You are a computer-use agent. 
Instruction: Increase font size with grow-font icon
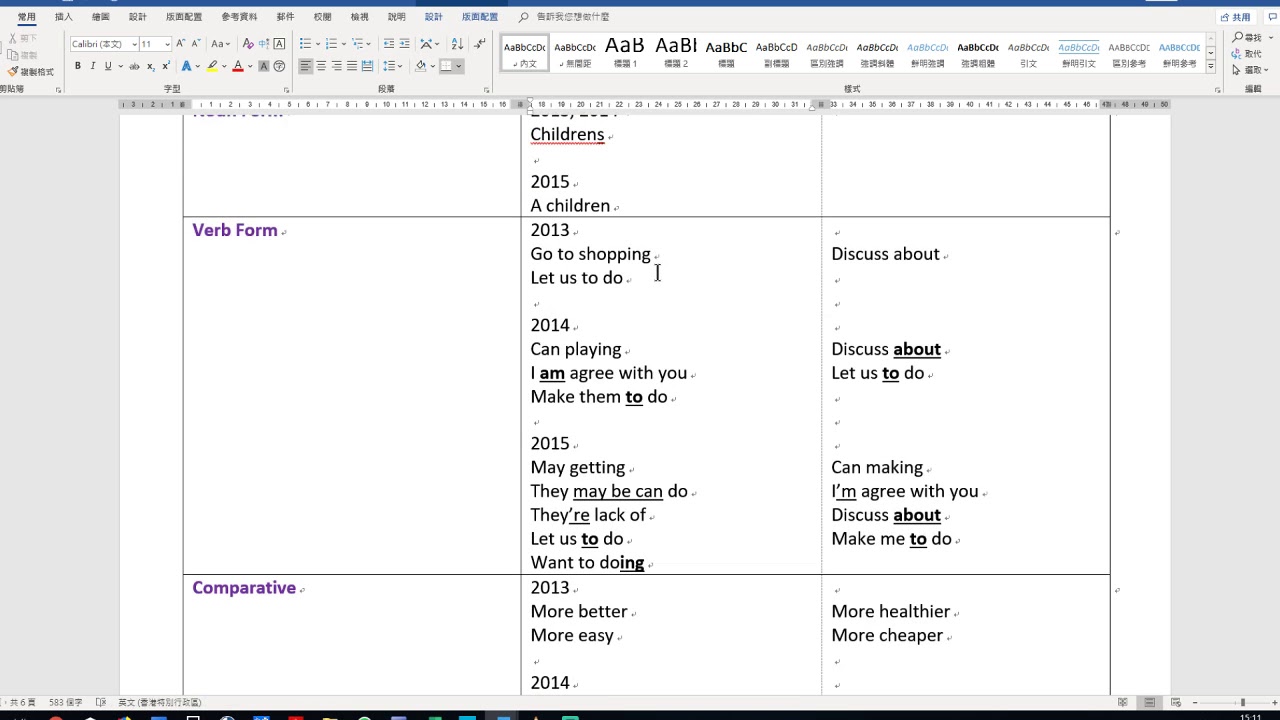(x=181, y=44)
